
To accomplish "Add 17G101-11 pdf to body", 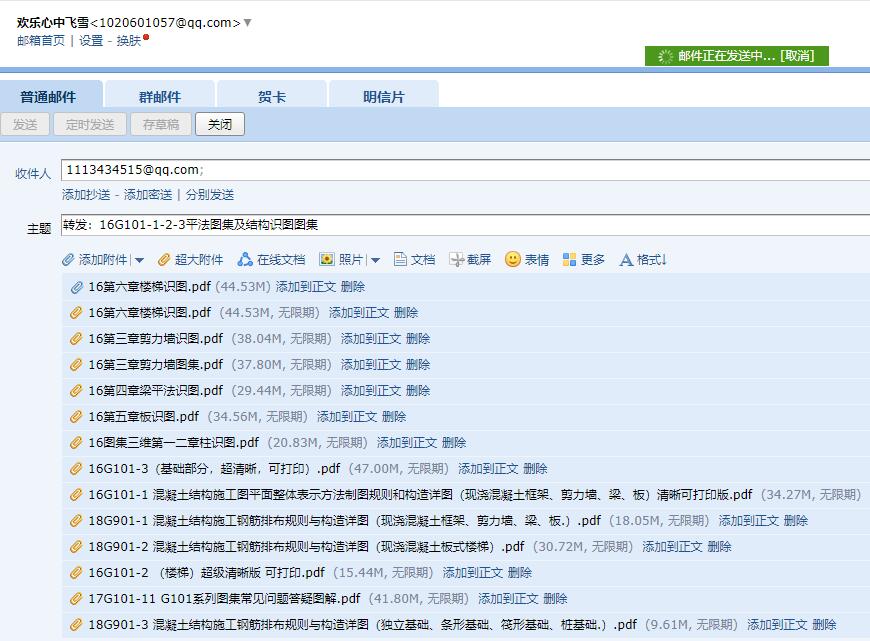I will coord(508,599).
